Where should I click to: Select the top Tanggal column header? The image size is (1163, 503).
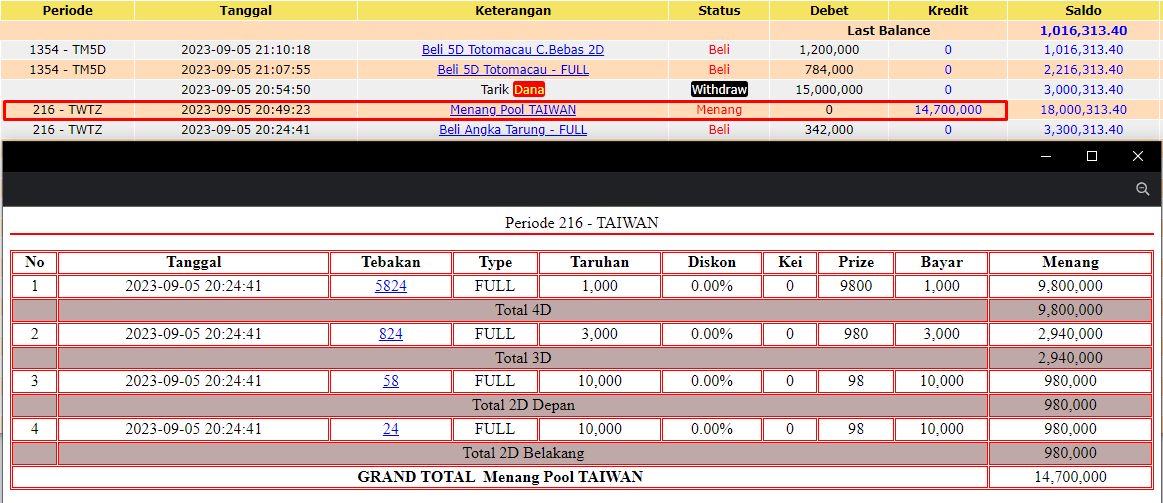[x=246, y=10]
